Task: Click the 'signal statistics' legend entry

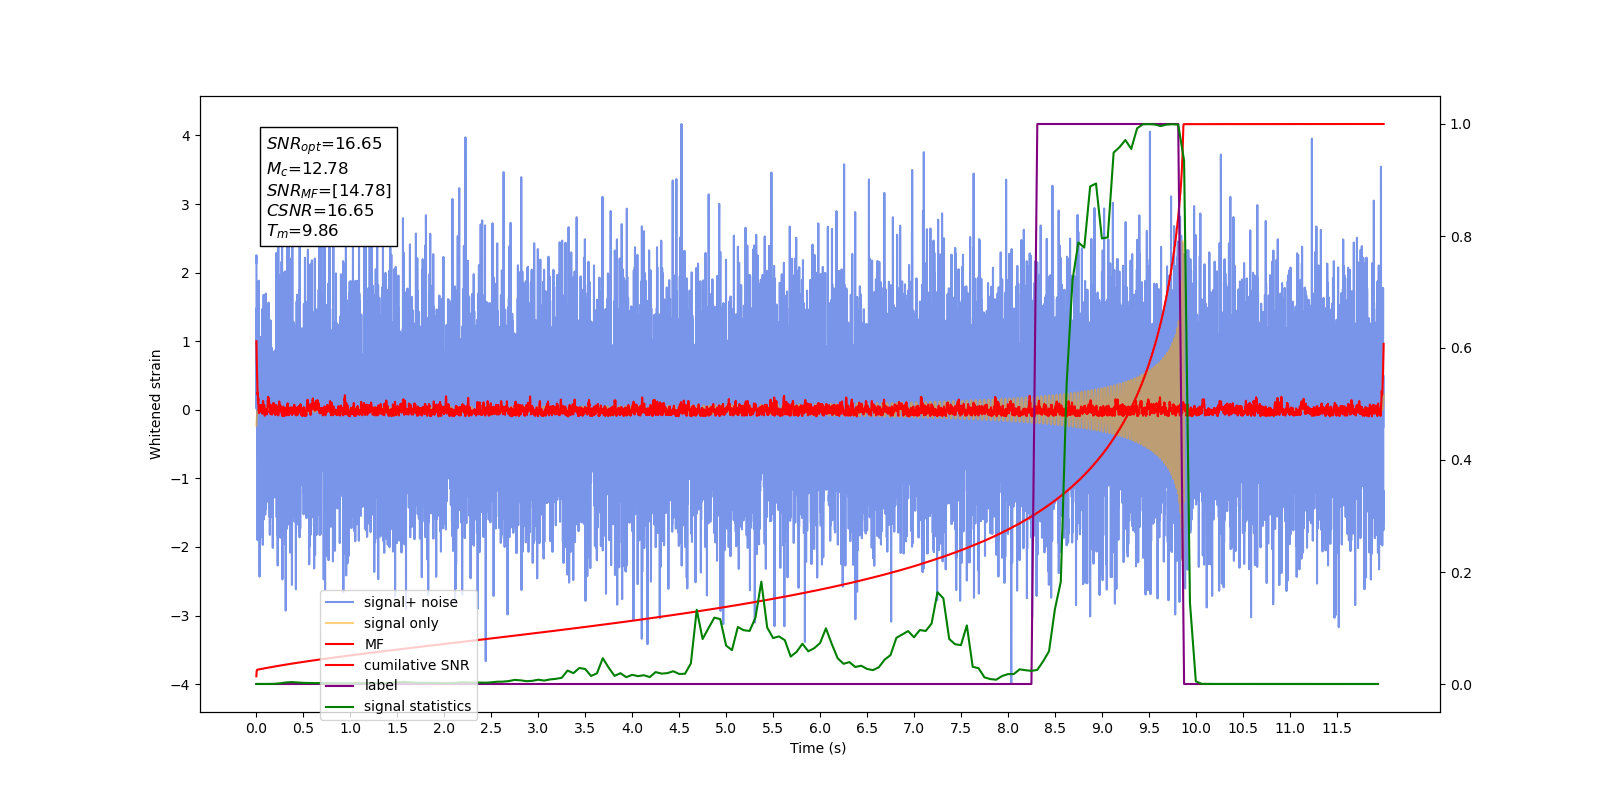Action: 417,706
